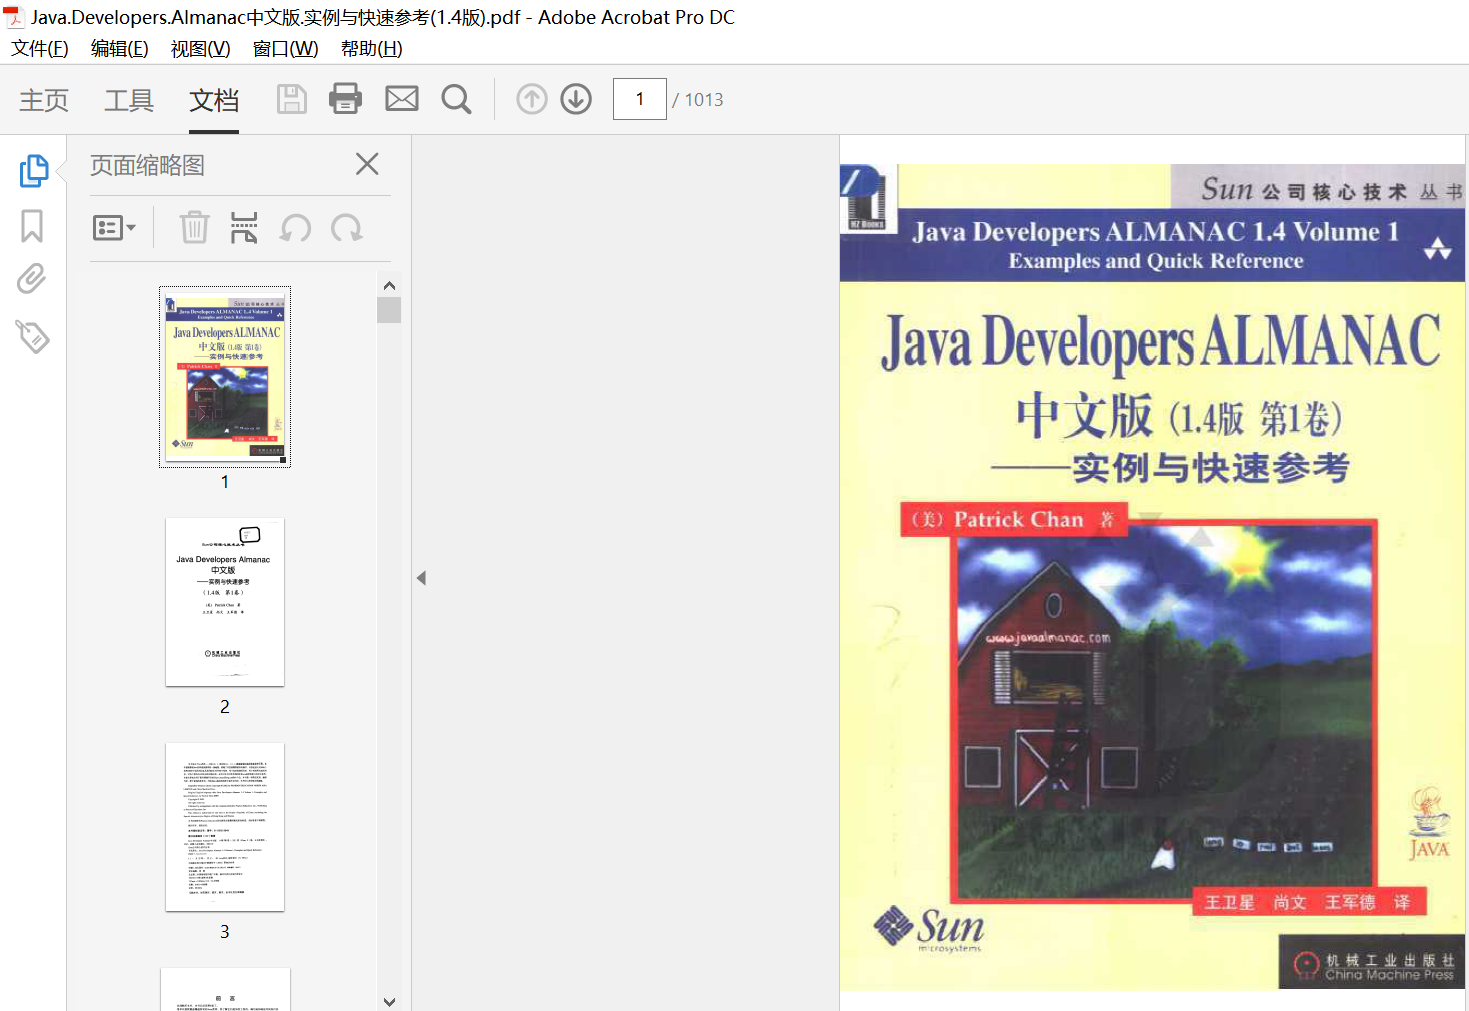Close the 页面缩略图 panel
Viewport: 1469px width, 1011px height.
coord(367,164)
